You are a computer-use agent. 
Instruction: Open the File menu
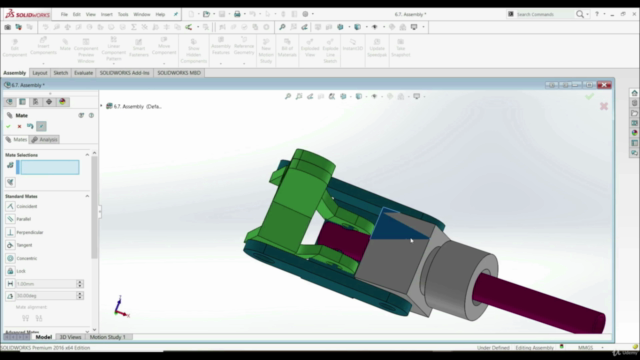coord(64,14)
